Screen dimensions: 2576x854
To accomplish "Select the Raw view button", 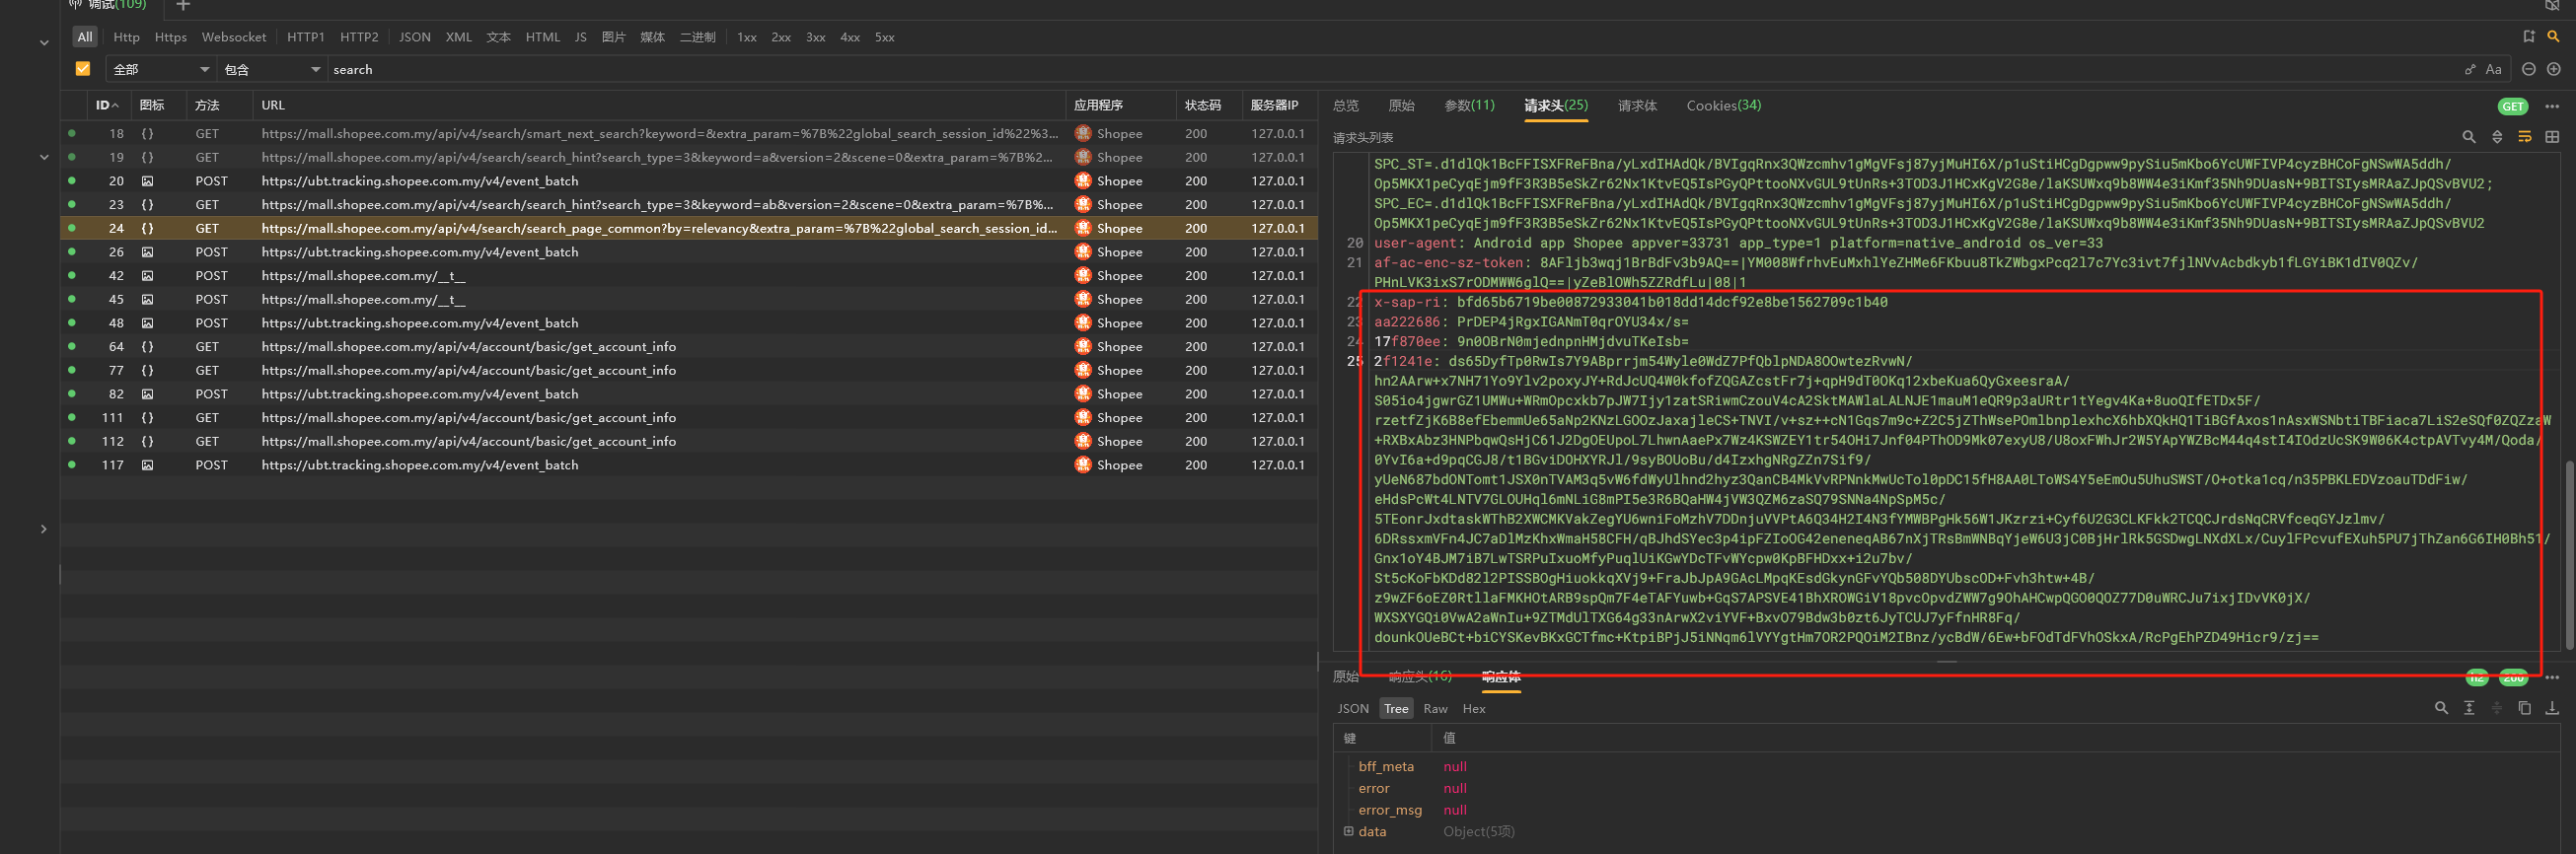I will (1435, 708).
